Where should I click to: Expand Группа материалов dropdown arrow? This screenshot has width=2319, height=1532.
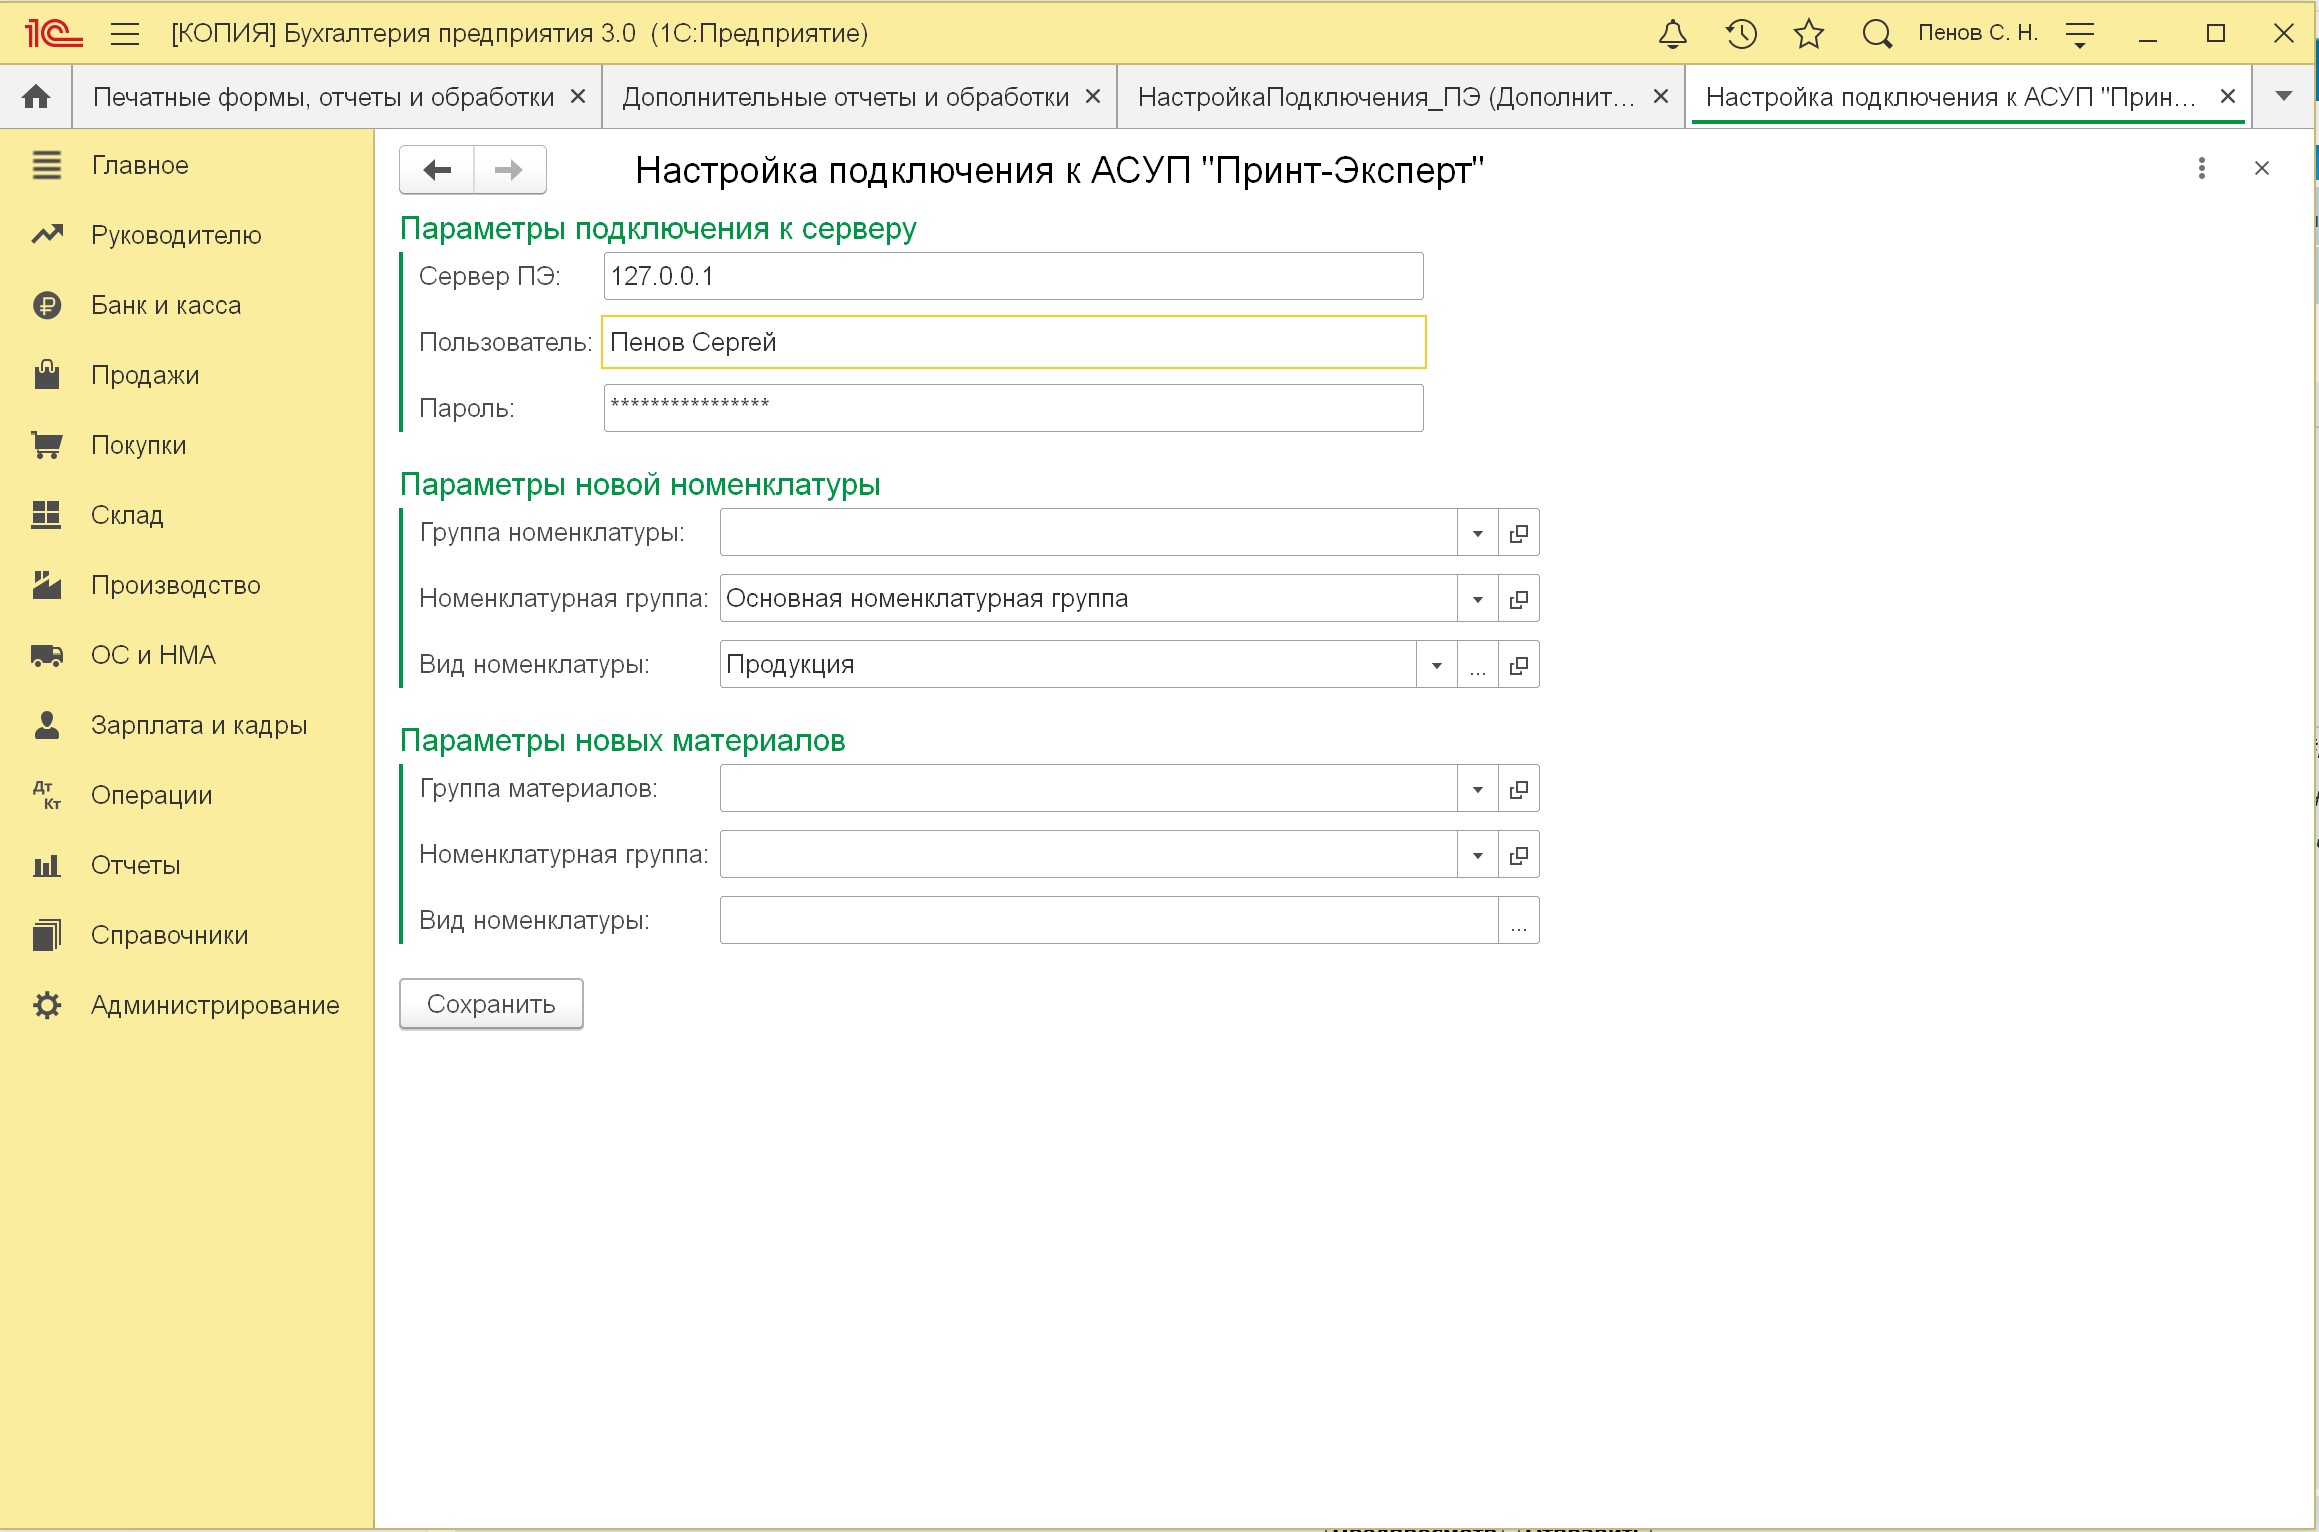tap(1477, 789)
